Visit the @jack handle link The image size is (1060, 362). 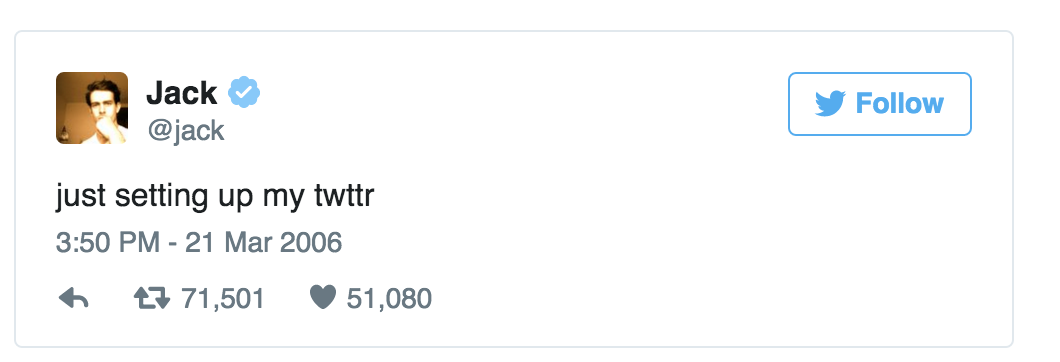[x=186, y=129]
